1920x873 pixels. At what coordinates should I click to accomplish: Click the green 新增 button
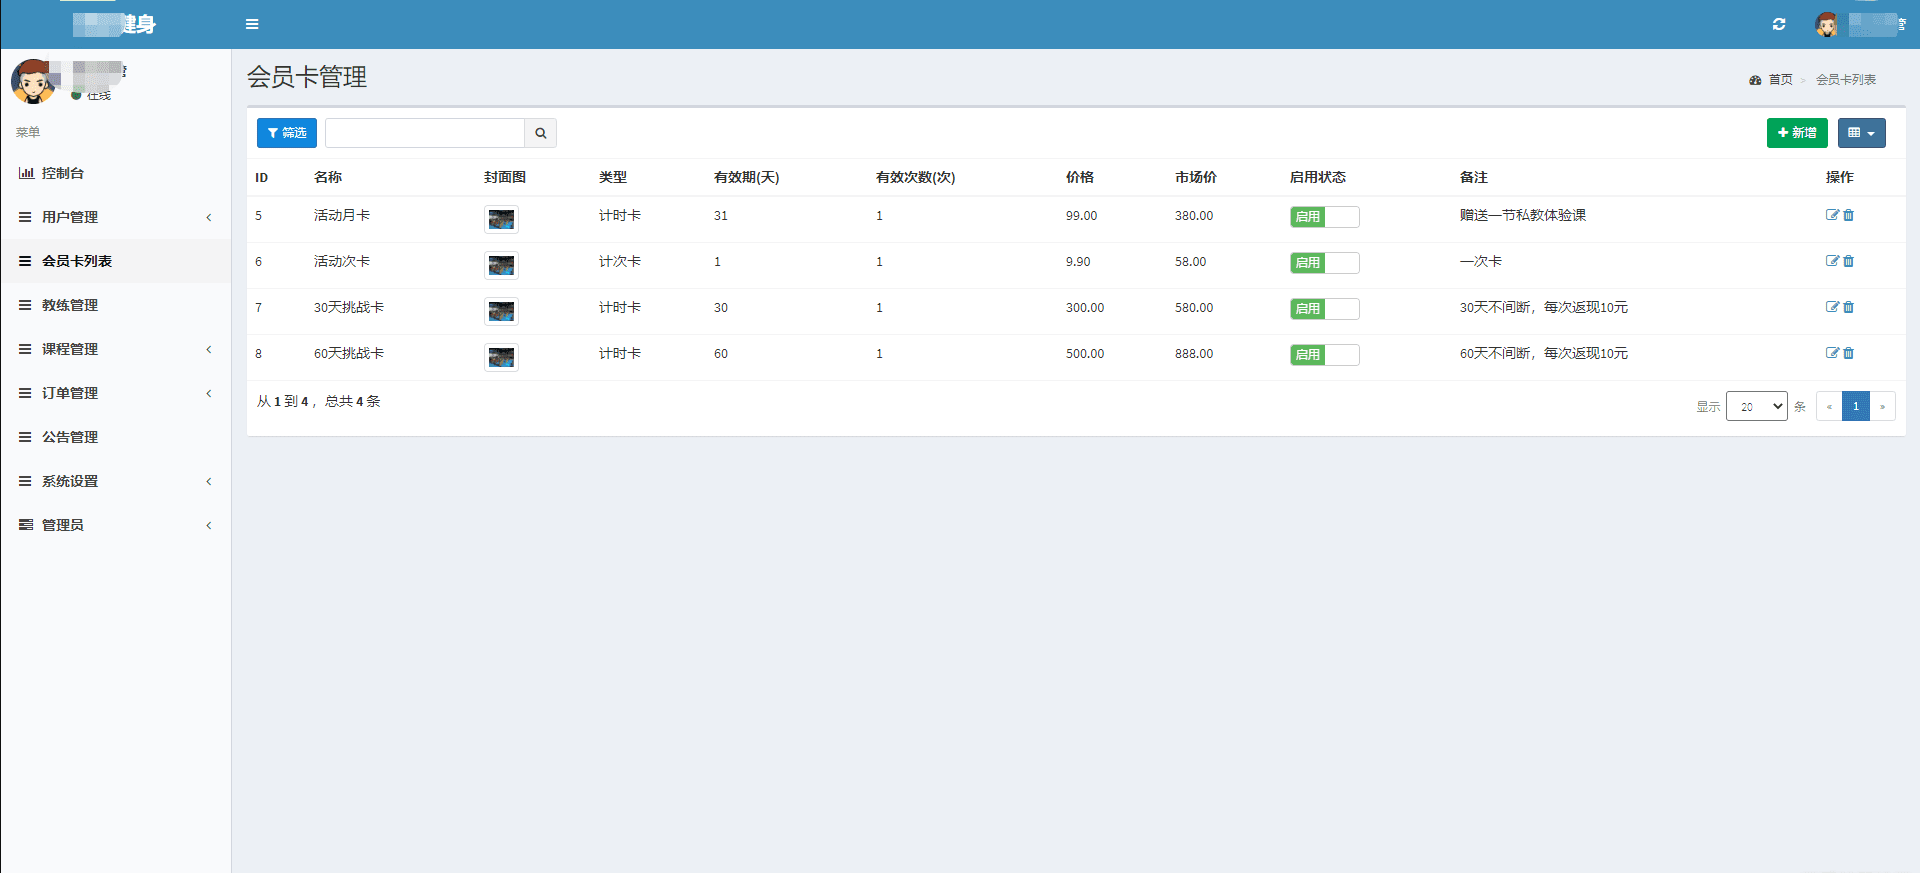click(x=1796, y=133)
